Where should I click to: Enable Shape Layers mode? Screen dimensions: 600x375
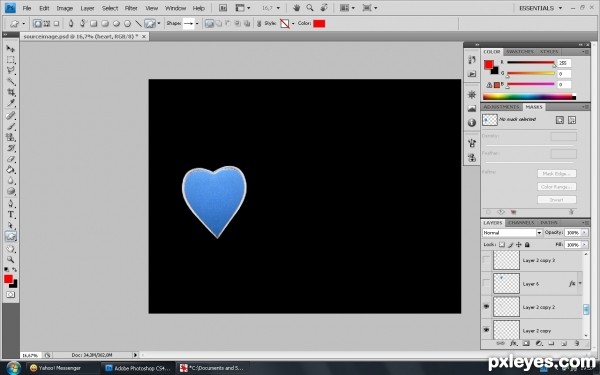pyautogui.click(x=37, y=24)
